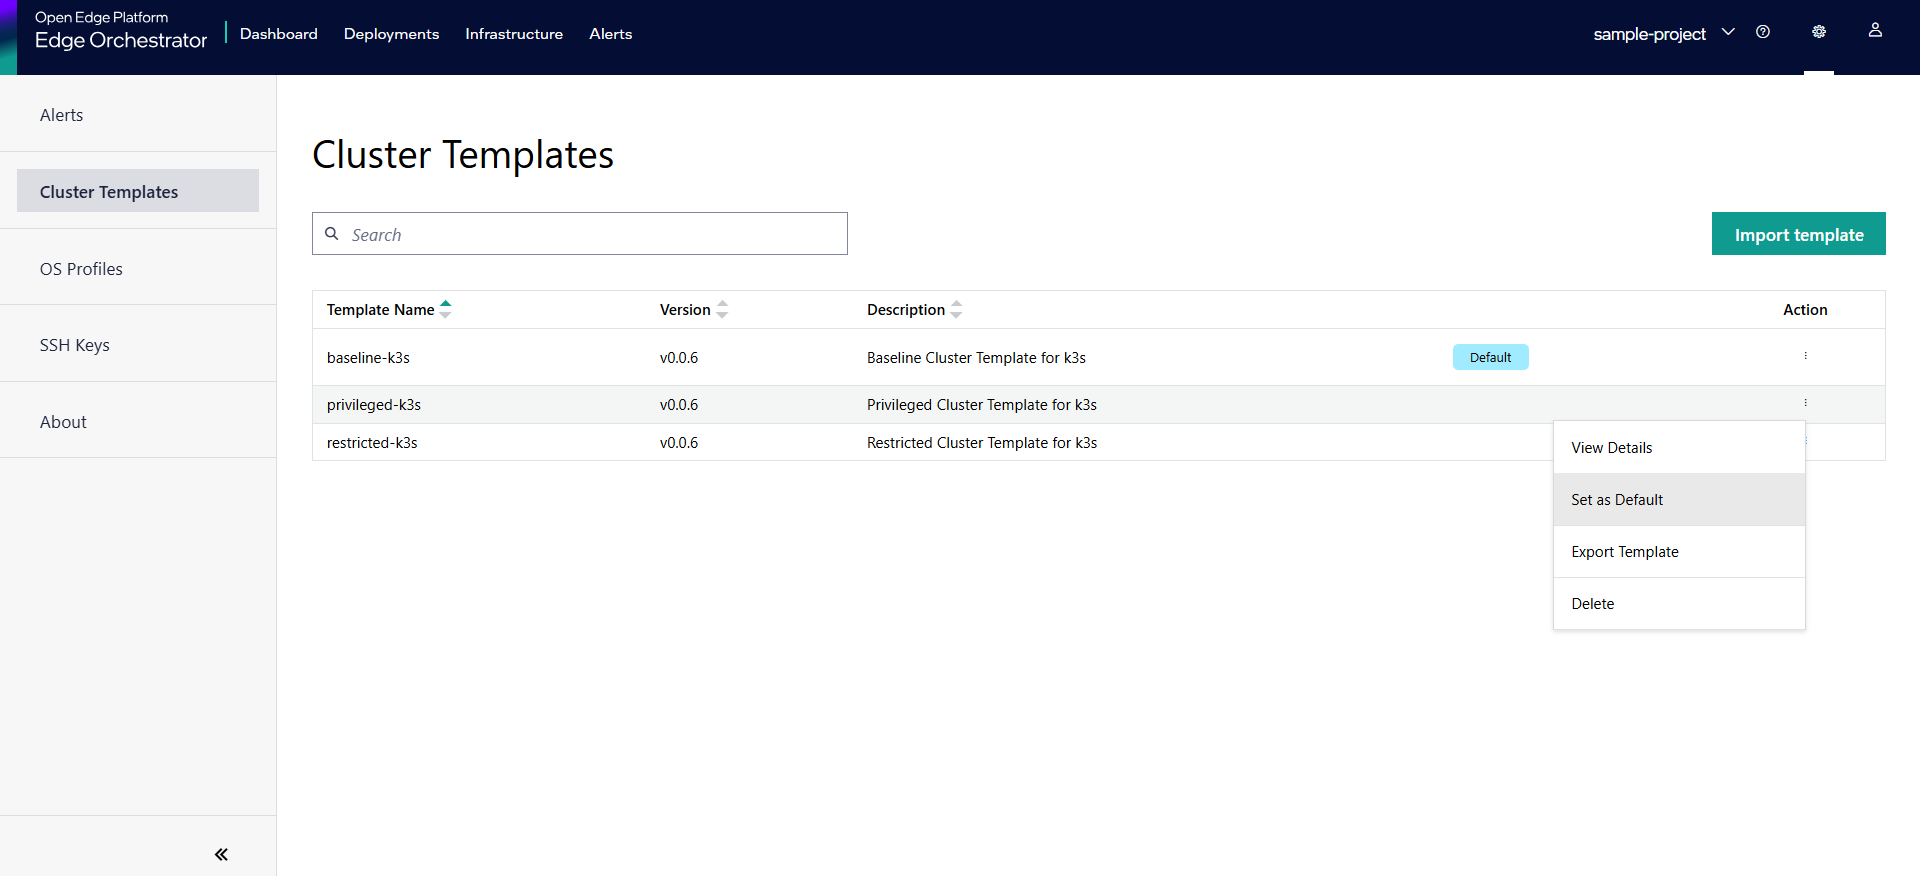Open OS Profiles in the sidebar
The height and width of the screenshot is (876, 1920).
point(81,269)
